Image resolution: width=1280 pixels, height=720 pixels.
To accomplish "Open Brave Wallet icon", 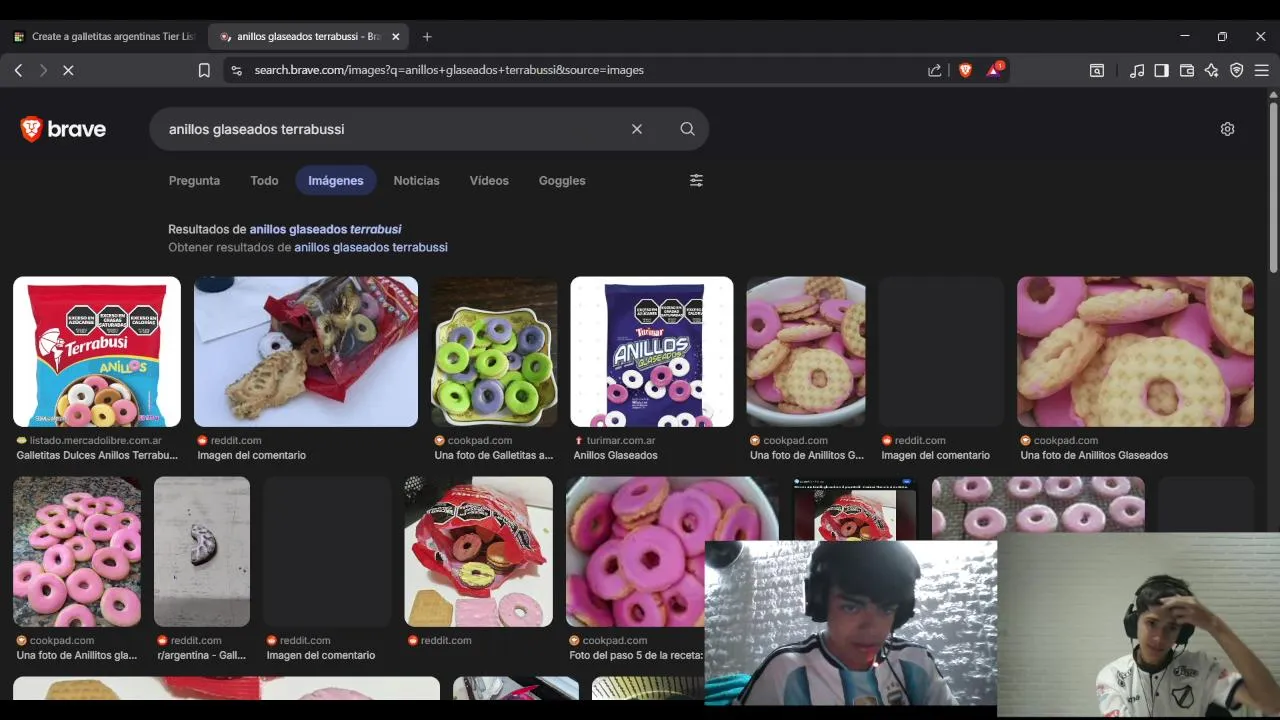I will 1187,70.
